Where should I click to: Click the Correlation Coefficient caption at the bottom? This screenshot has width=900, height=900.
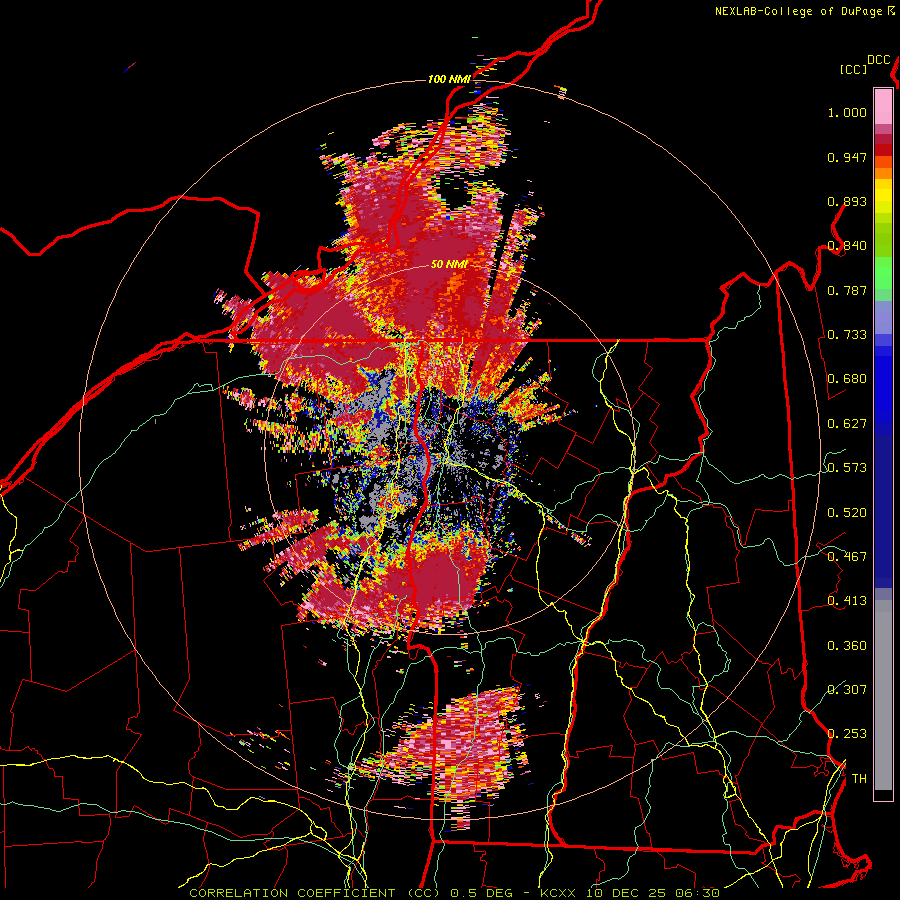point(455,893)
